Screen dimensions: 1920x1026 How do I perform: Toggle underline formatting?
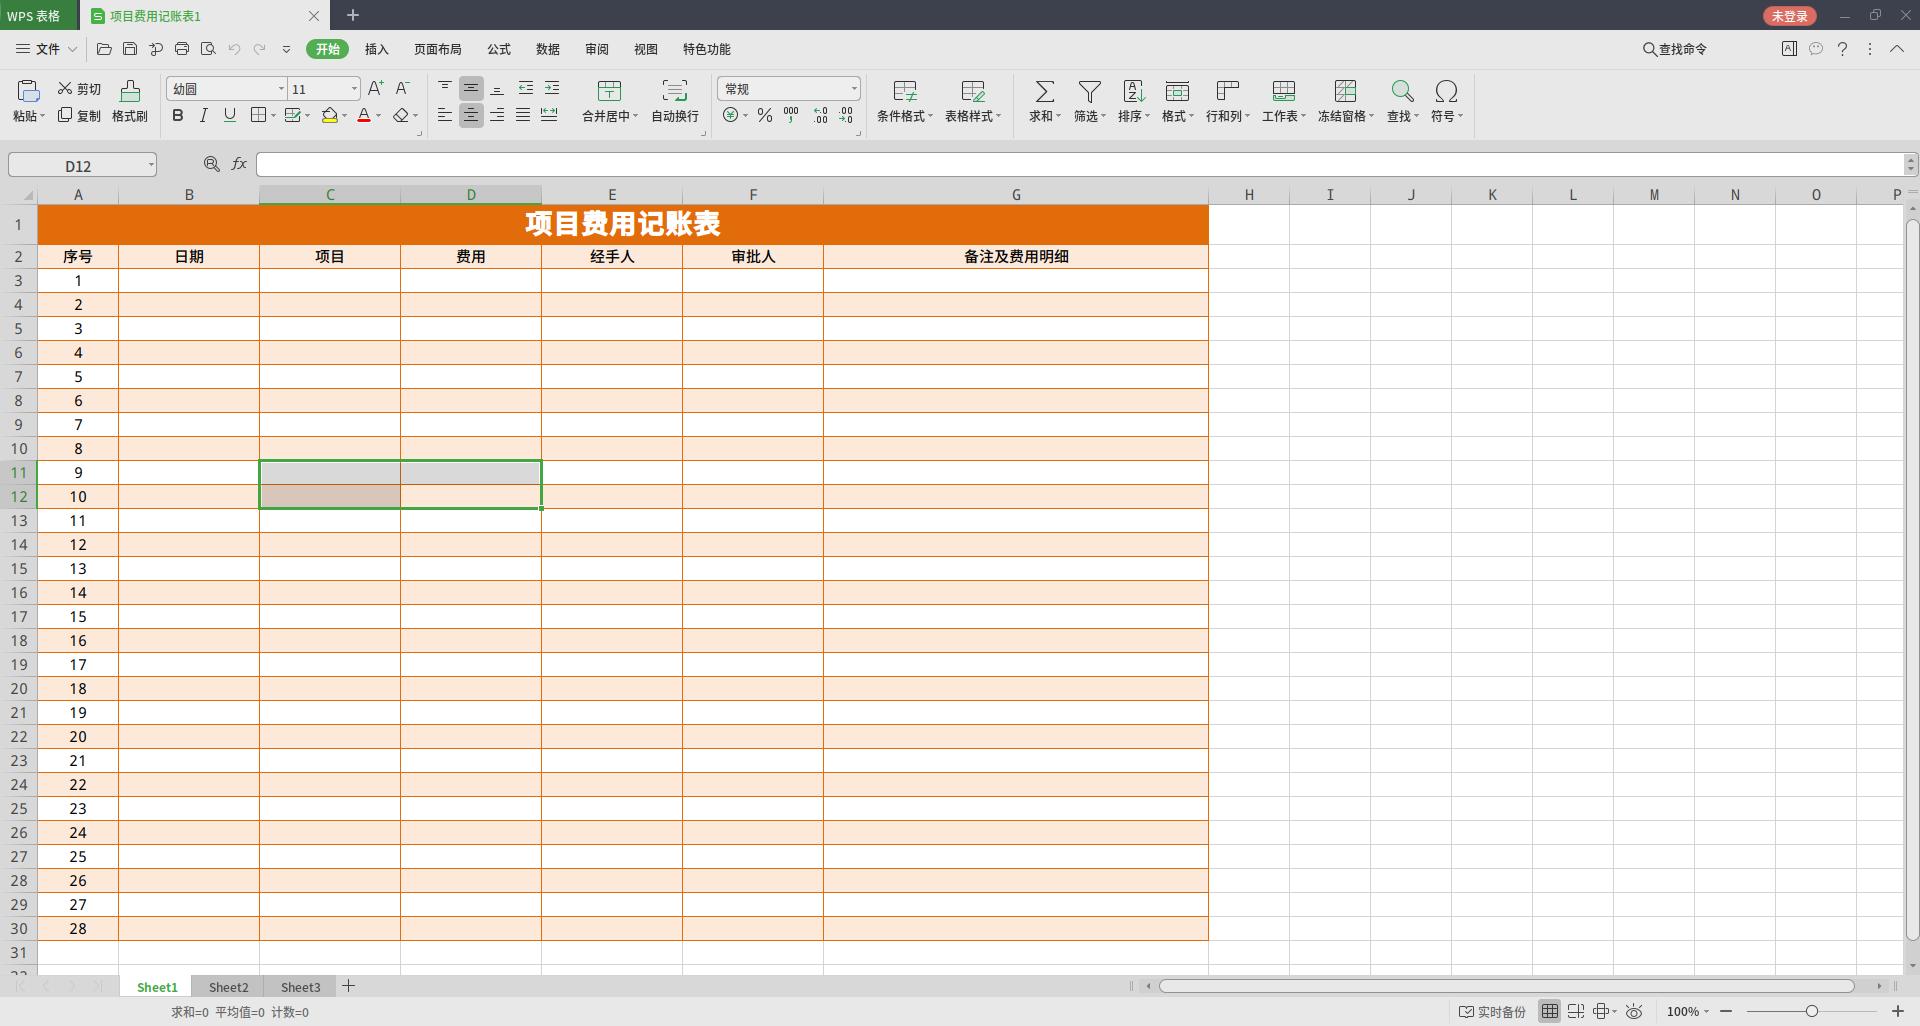pos(229,115)
